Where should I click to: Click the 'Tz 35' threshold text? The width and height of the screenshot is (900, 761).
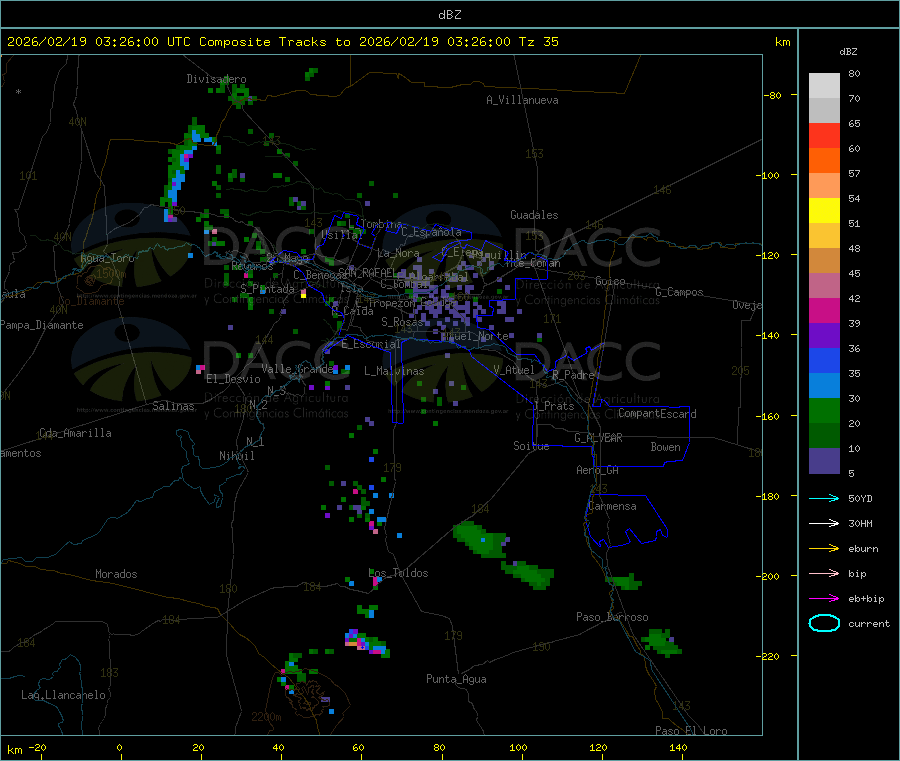click(538, 42)
